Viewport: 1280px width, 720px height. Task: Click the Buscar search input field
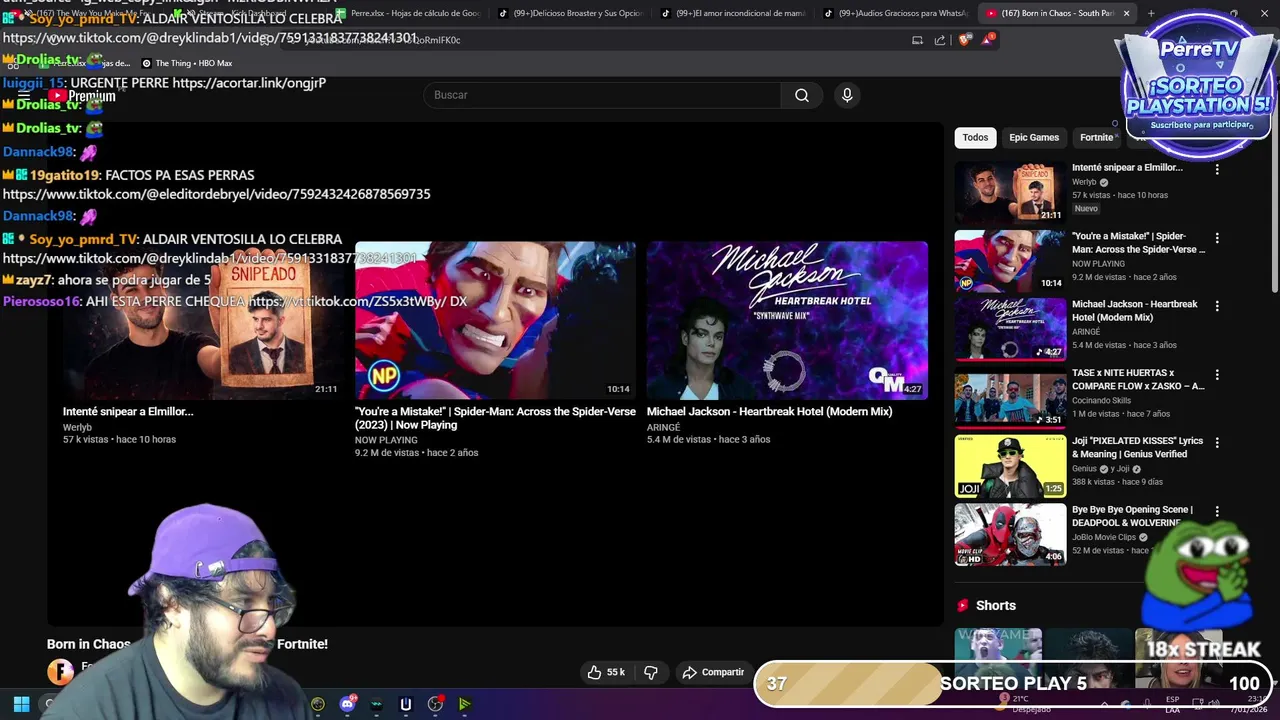(x=602, y=95)
